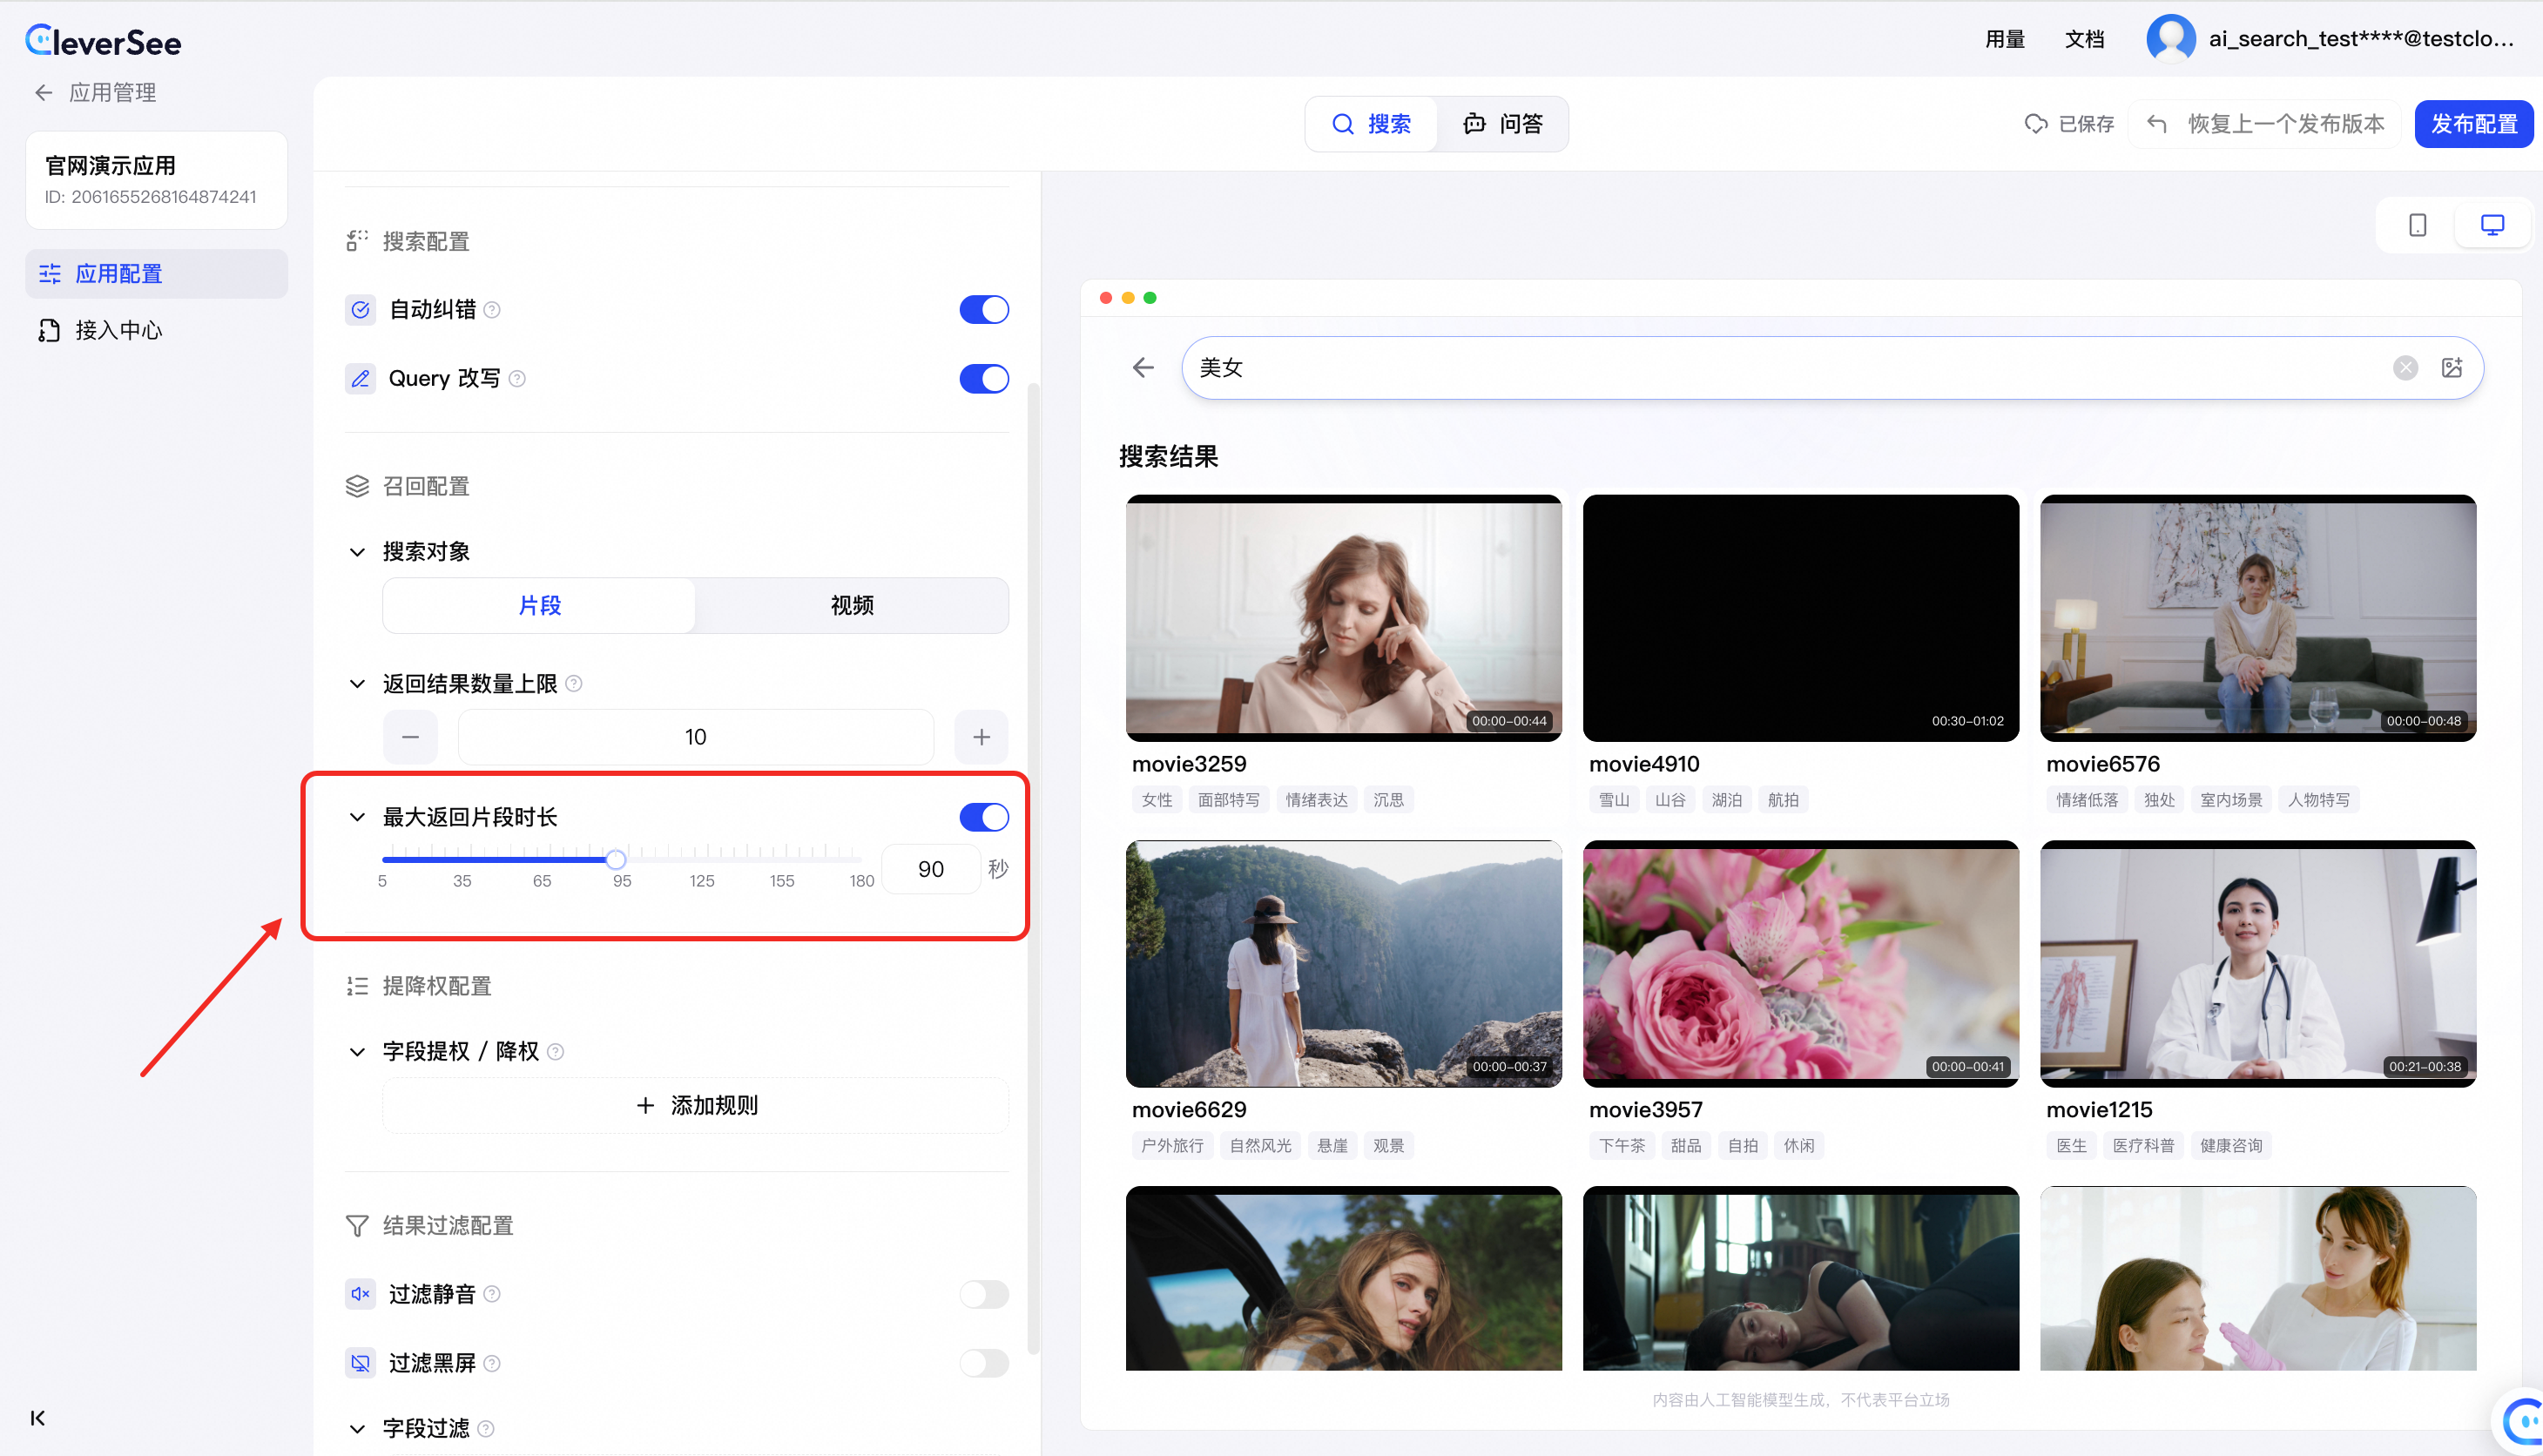Click the Query 改写 pencil icon

pos(360,379)
